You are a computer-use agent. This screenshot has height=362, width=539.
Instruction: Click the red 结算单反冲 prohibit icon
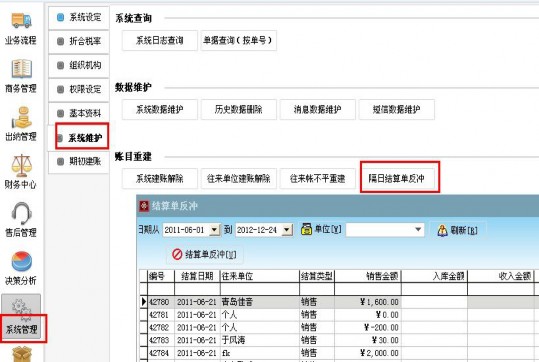click(x=177, y=254)
